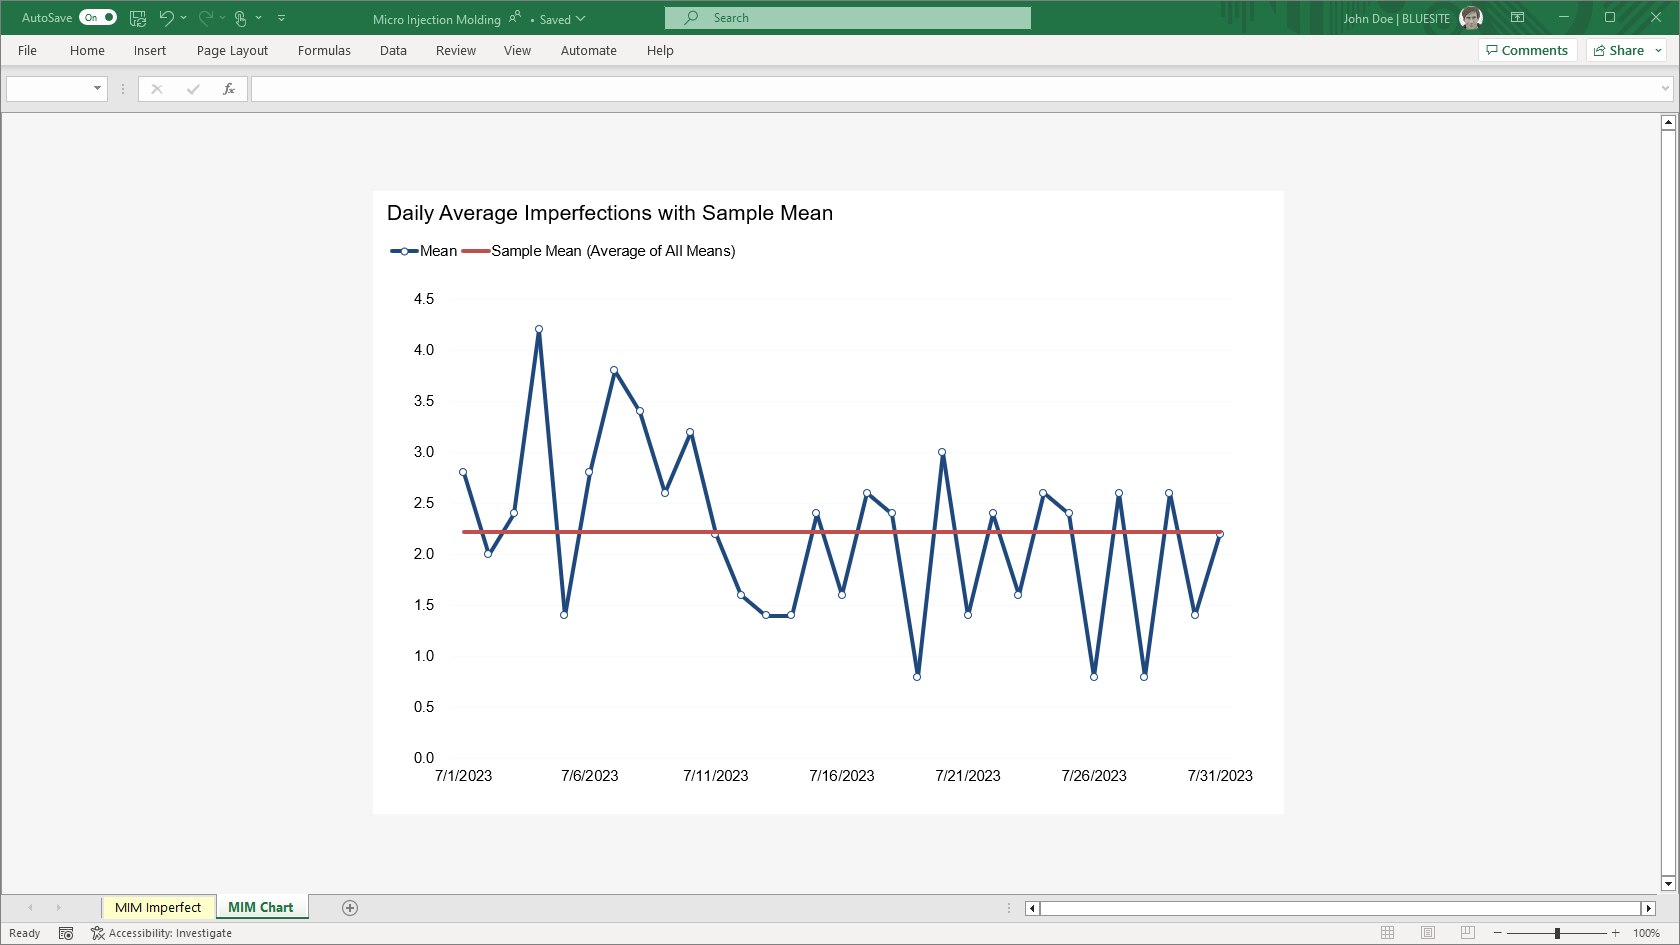
Task: Open the Ribbon Display Options icon
Action: tap(1517, 18)
